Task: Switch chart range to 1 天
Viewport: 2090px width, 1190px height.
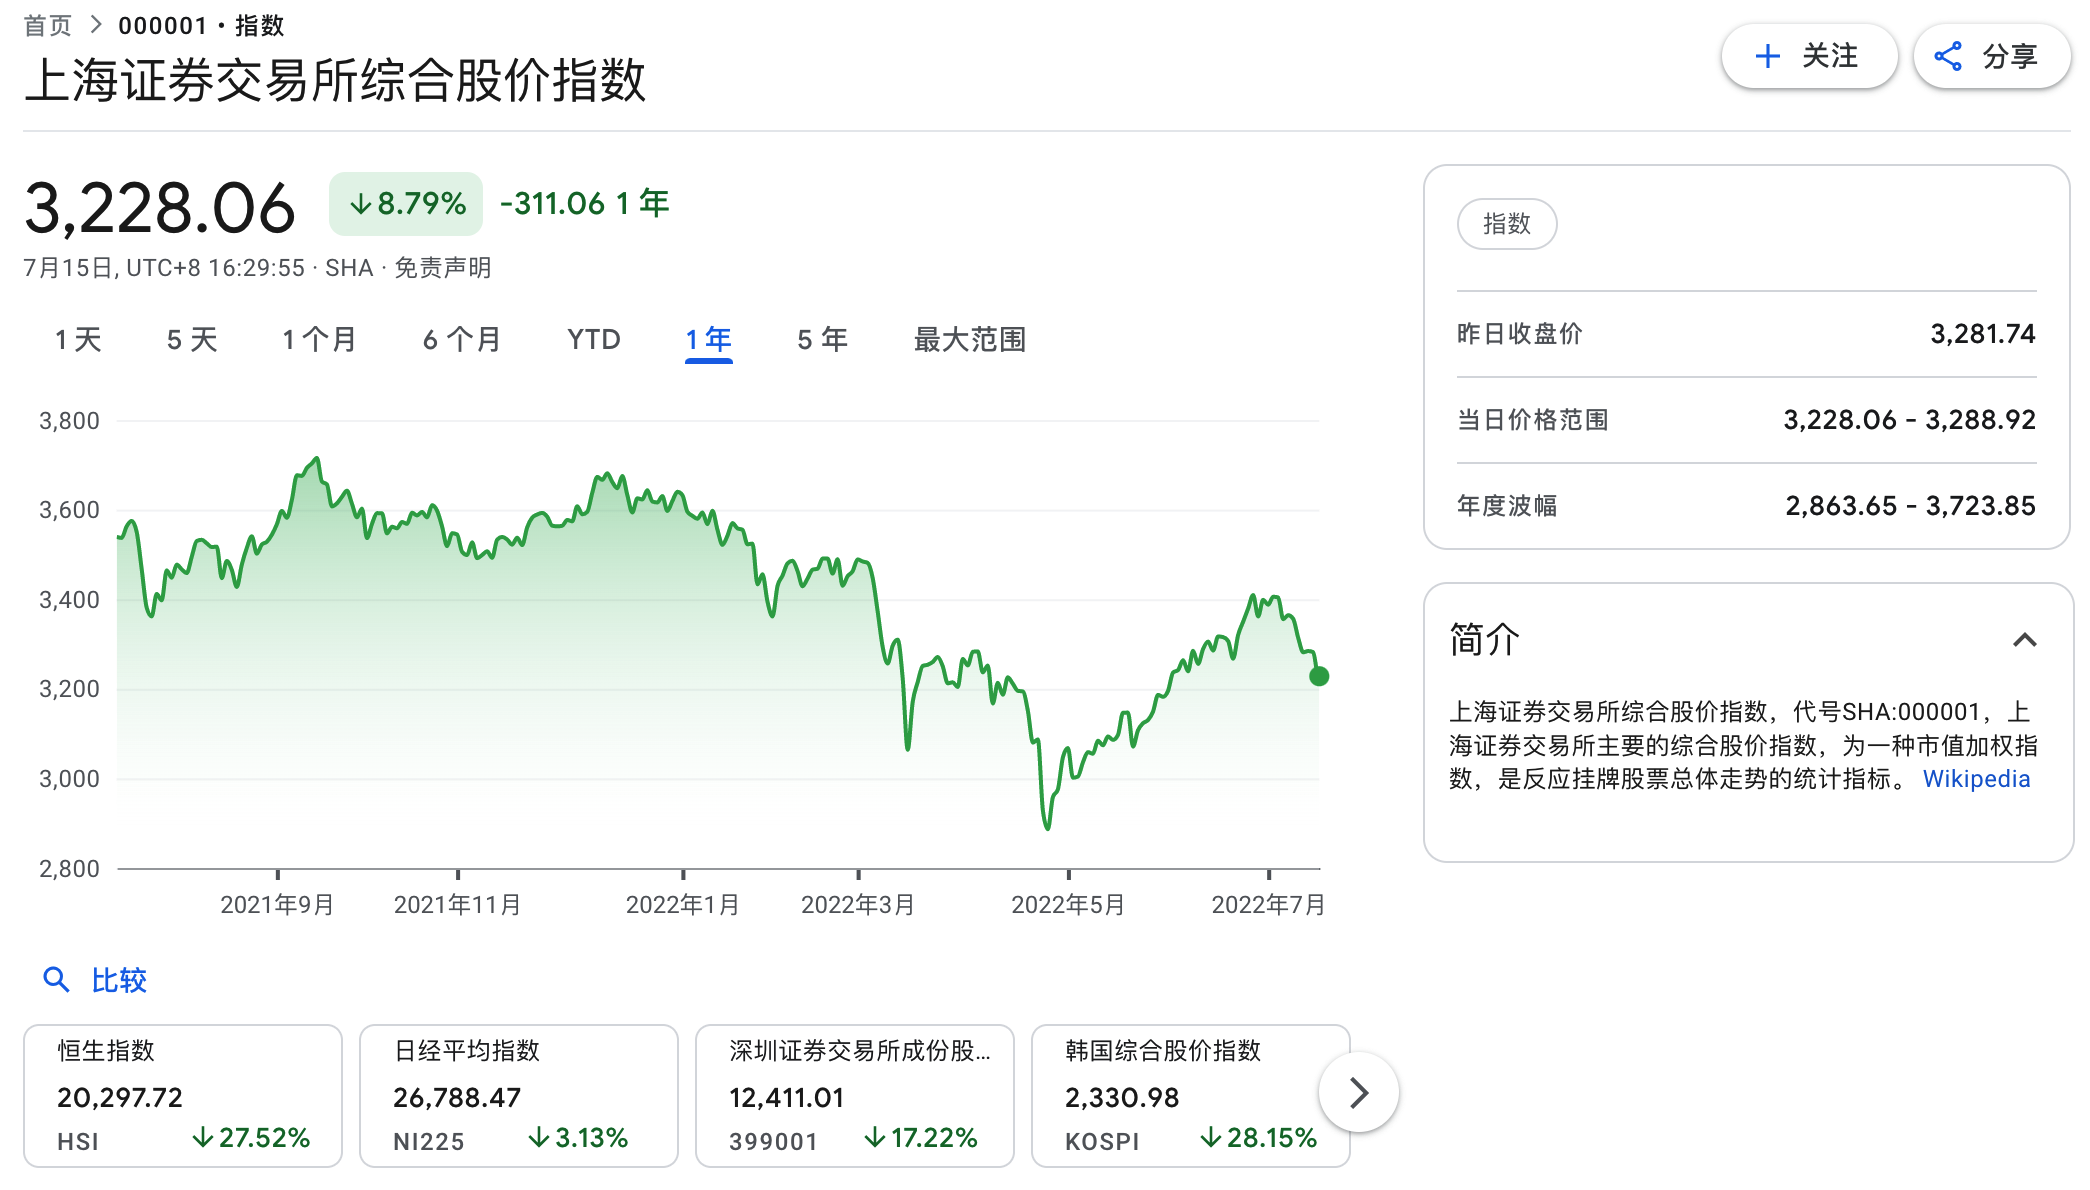Action: pos(78,340)
